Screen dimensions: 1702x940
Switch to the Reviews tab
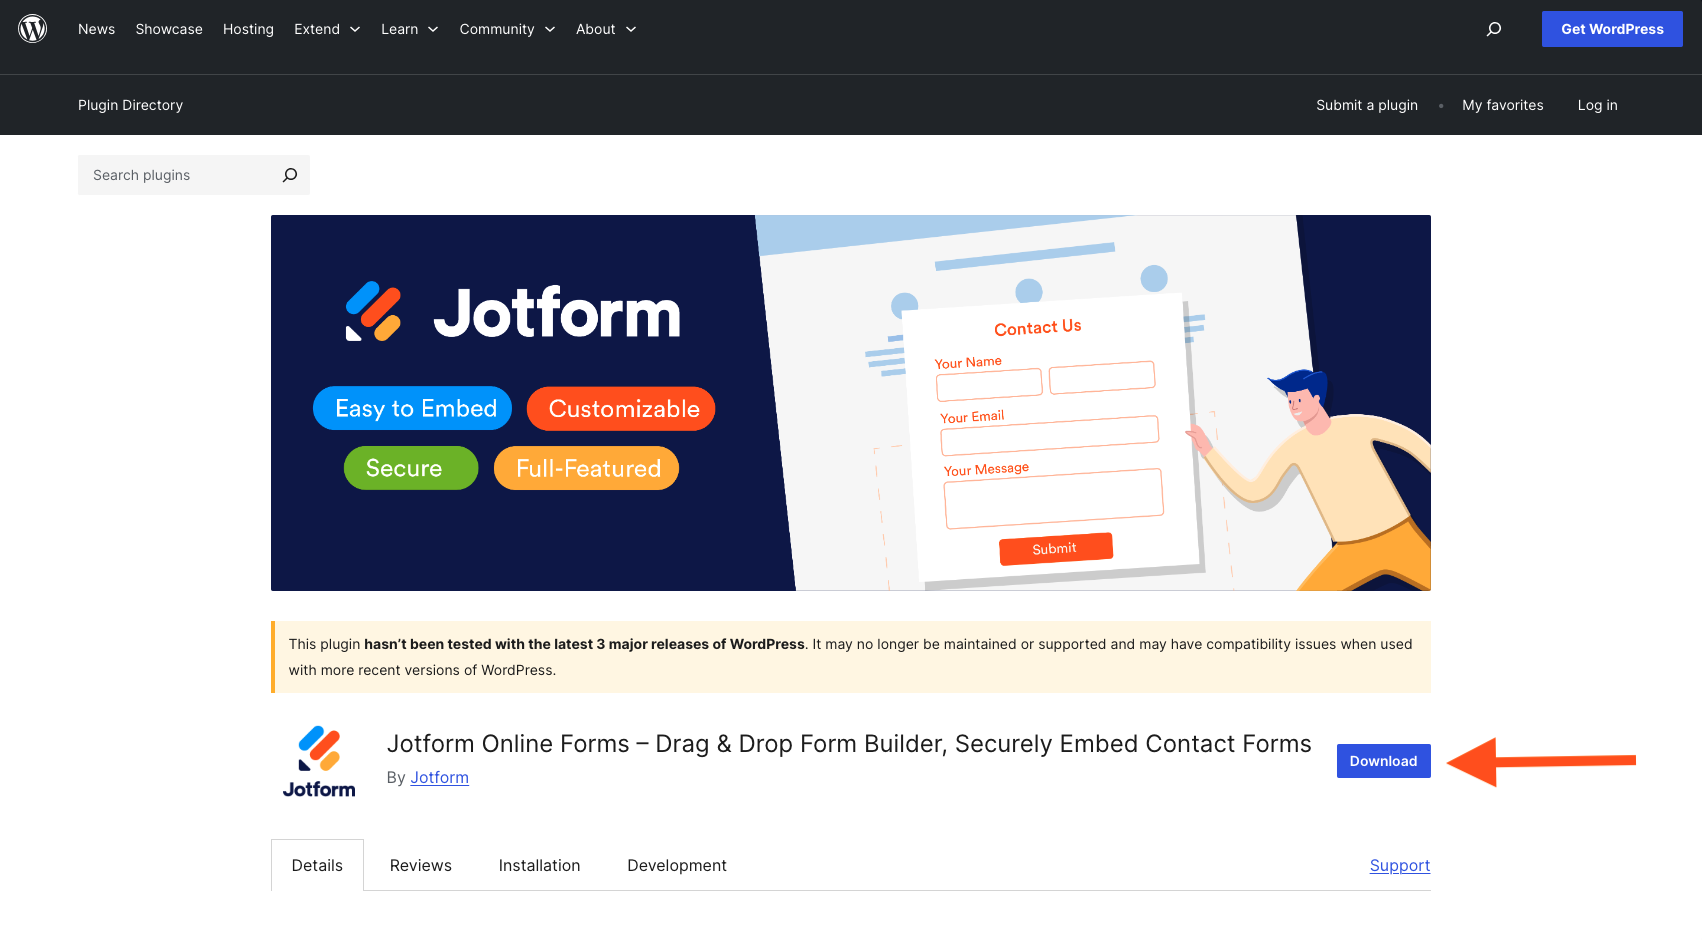point(420,865)
